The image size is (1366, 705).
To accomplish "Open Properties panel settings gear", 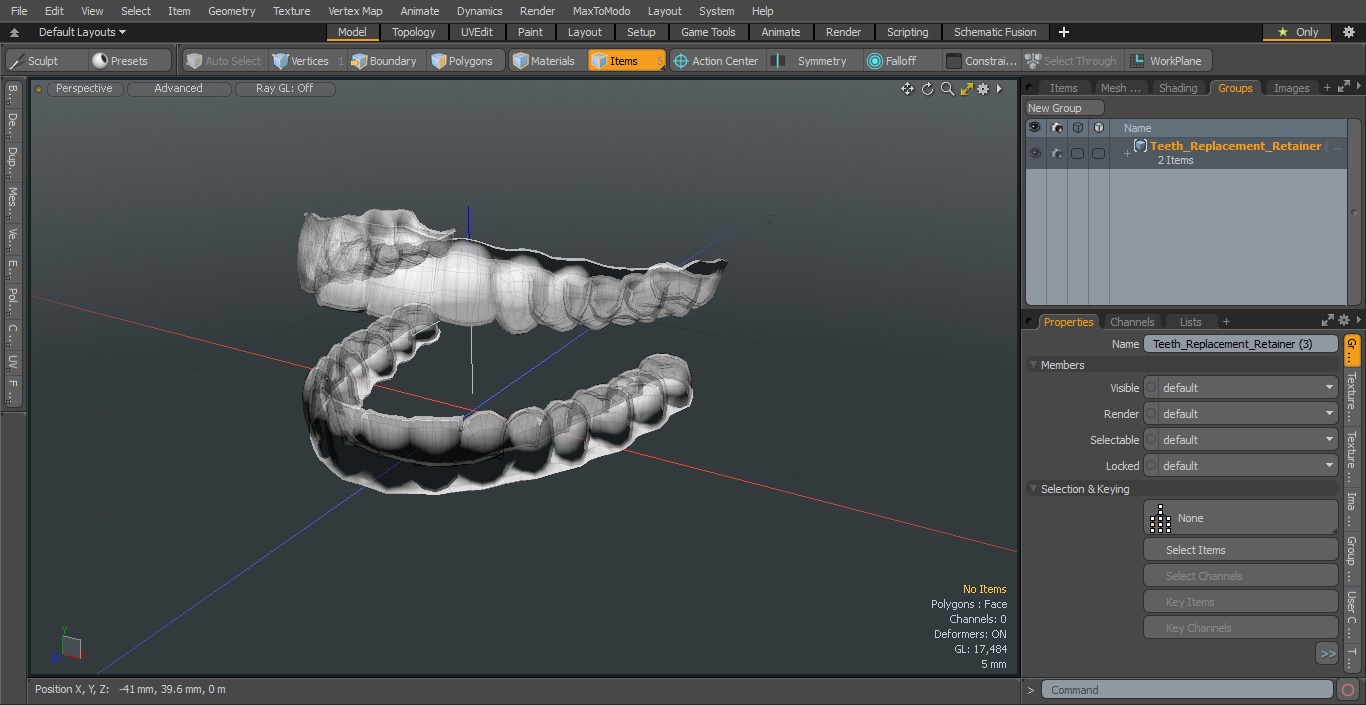I will click(x=1343, y=321).
